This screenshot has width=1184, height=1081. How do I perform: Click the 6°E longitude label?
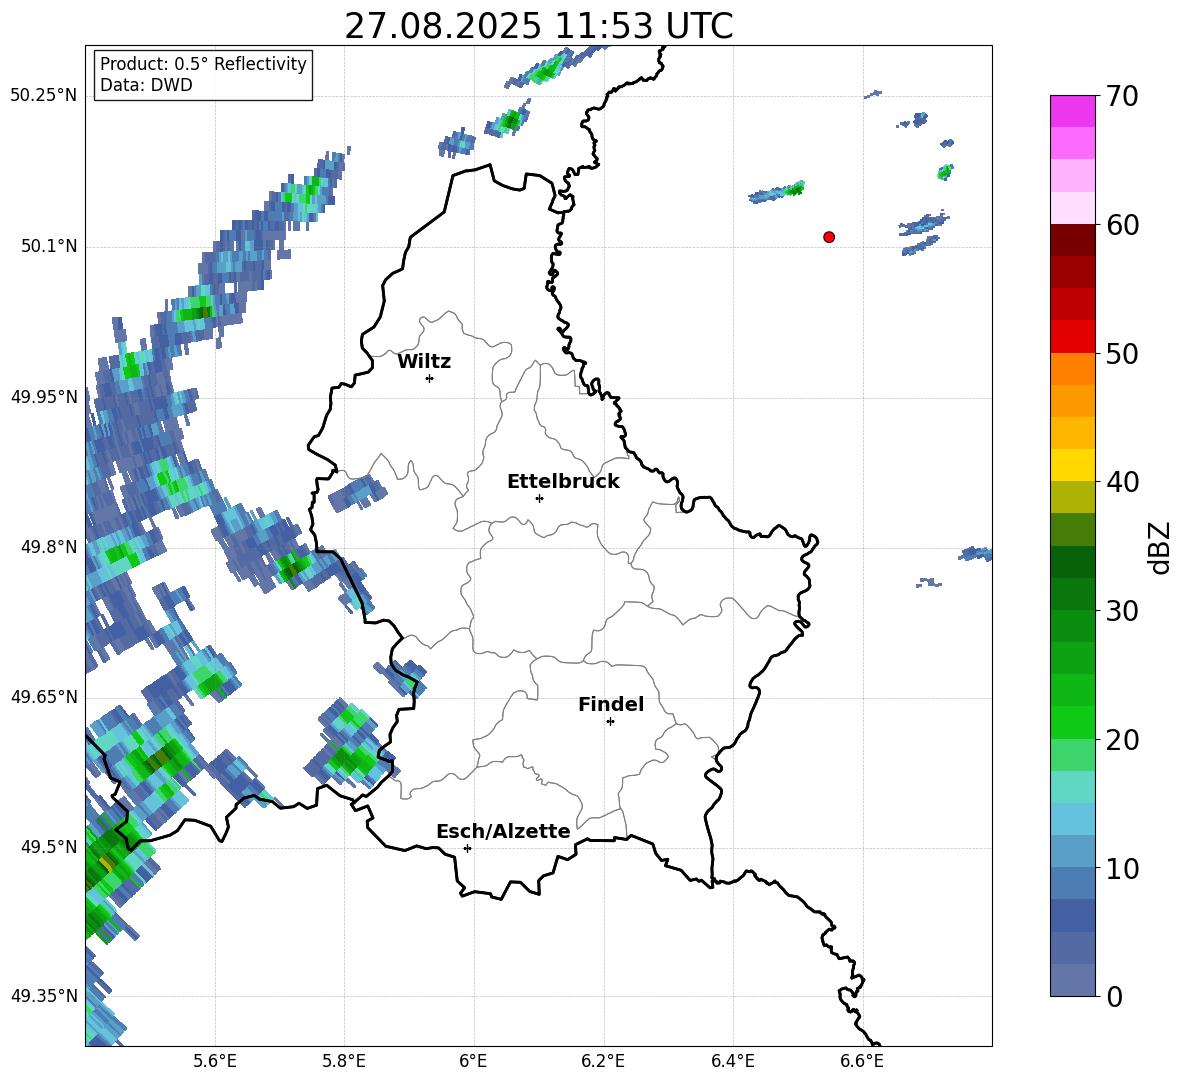[473, 1061]
